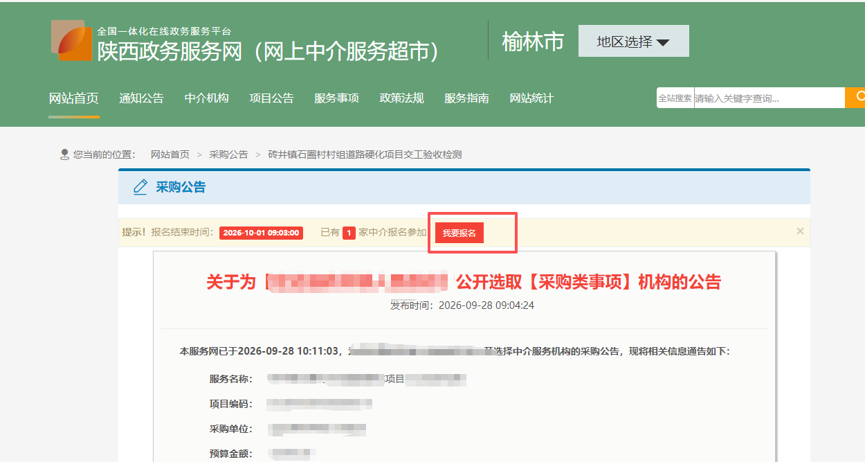Open 中介机构 menu item
This screenshot has height=462, width=865.
click(x=206, y=98)
